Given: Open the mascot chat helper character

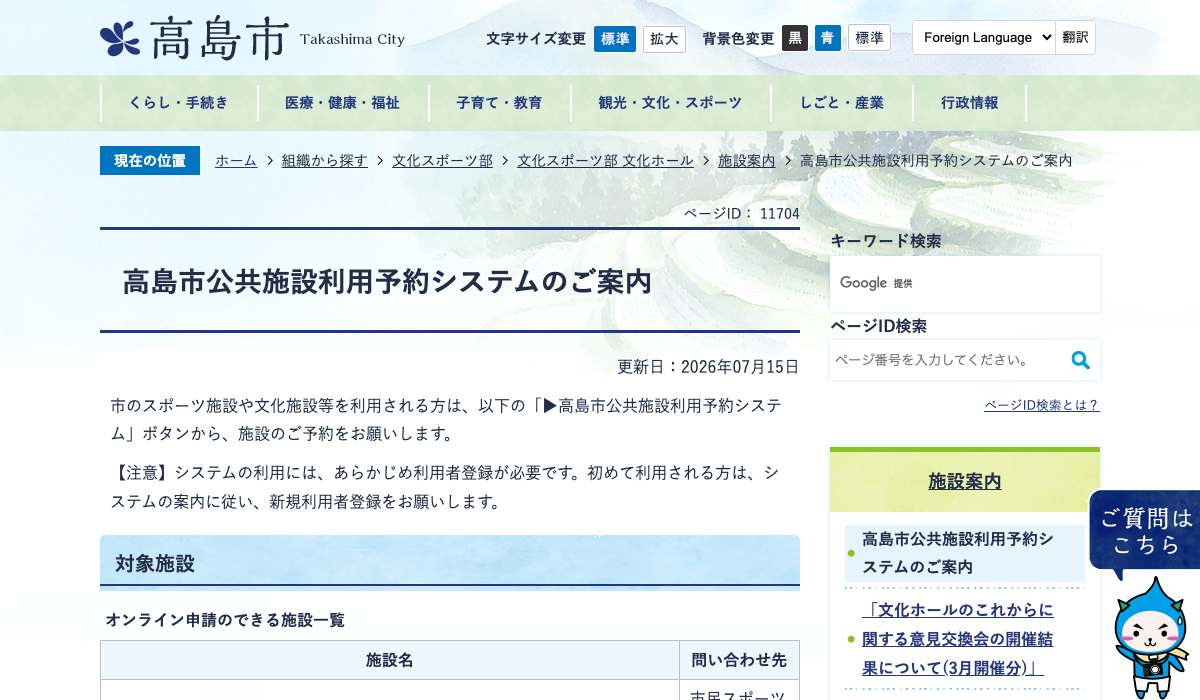Looking at the screenshot, I should (x=1151, y=640).
